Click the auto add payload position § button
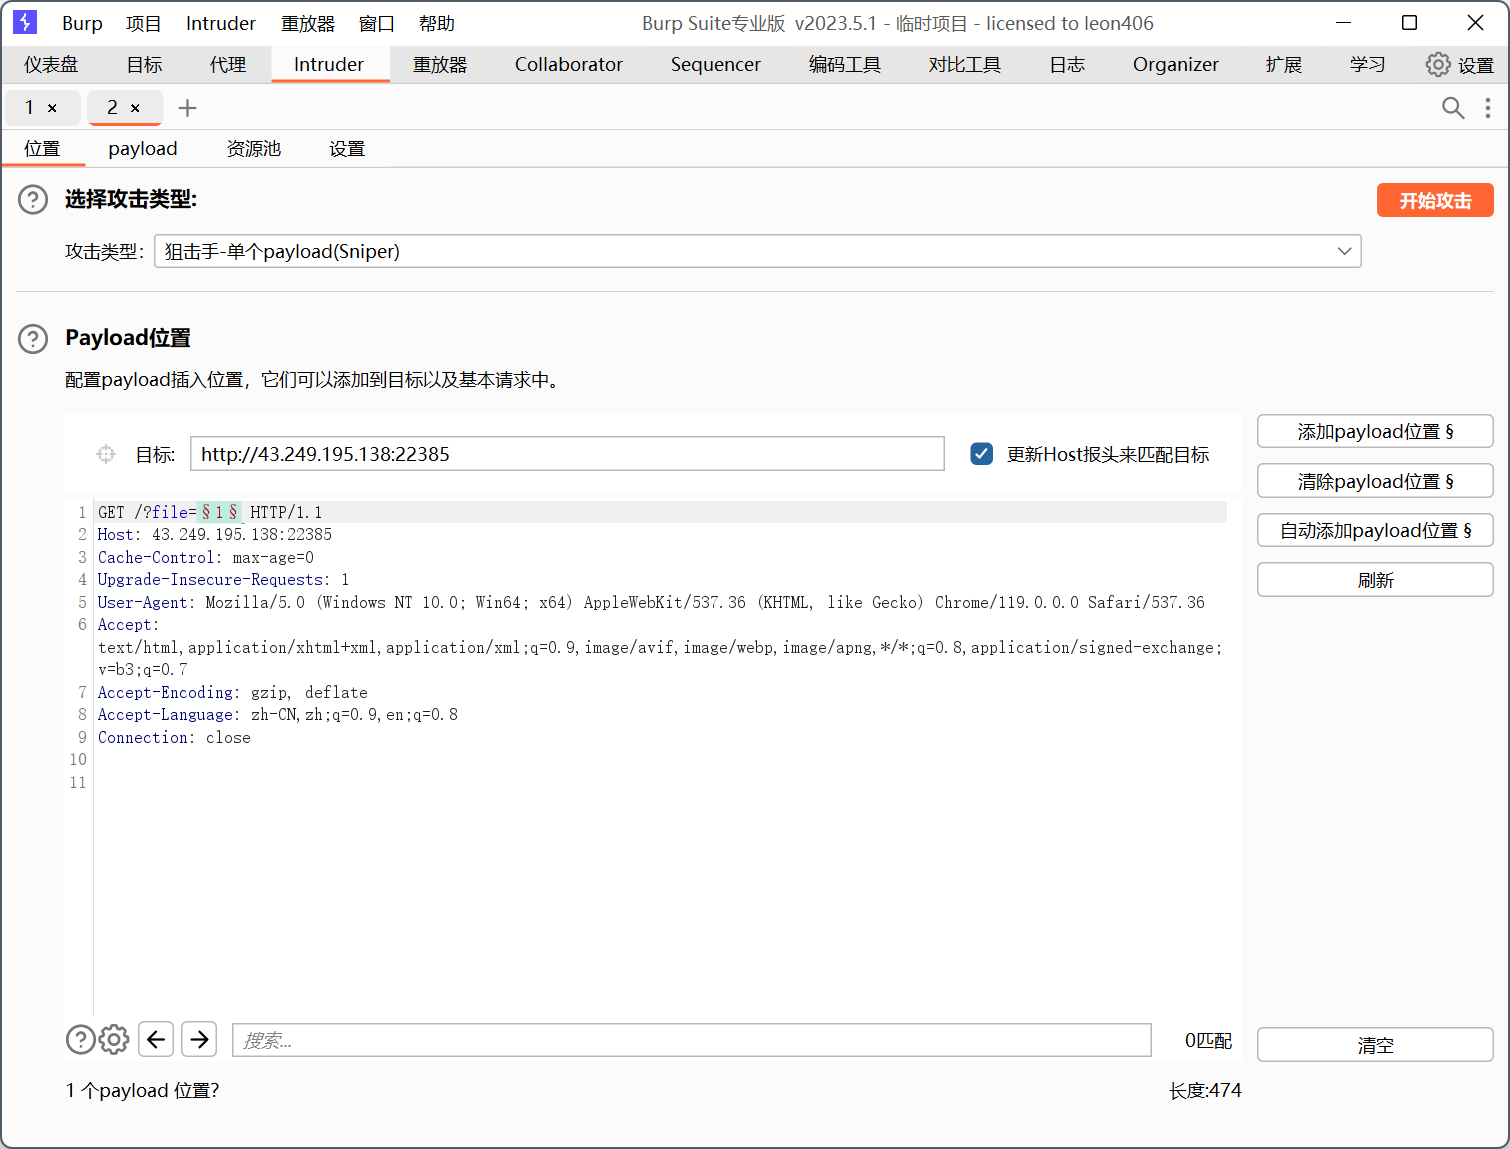The height and width of the screenshot is (1149, 1510). coord(1374,531)
